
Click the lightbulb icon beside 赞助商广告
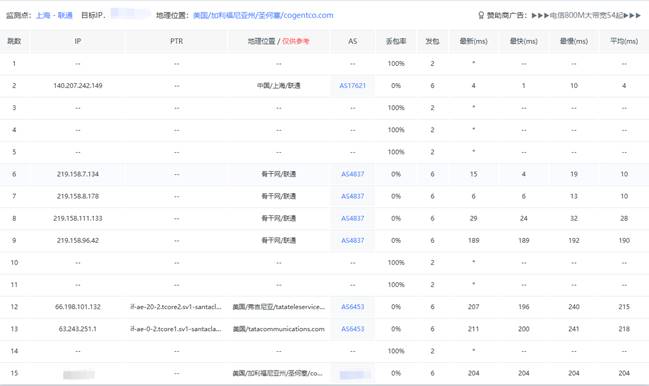[x=481, y=15]
